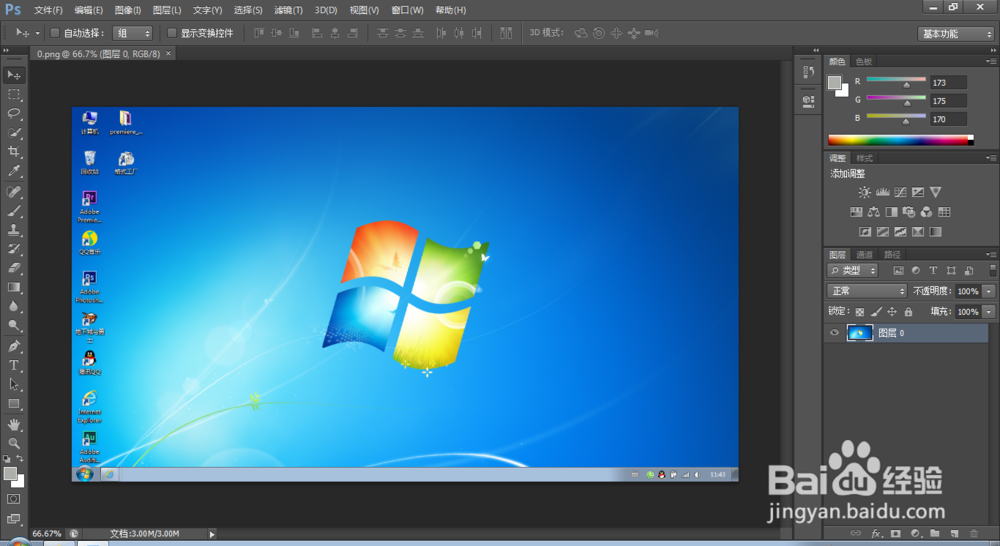The image size is (1000, 546).
Task: Click the color spectrum ramp
Action: (x=901, y=140)
